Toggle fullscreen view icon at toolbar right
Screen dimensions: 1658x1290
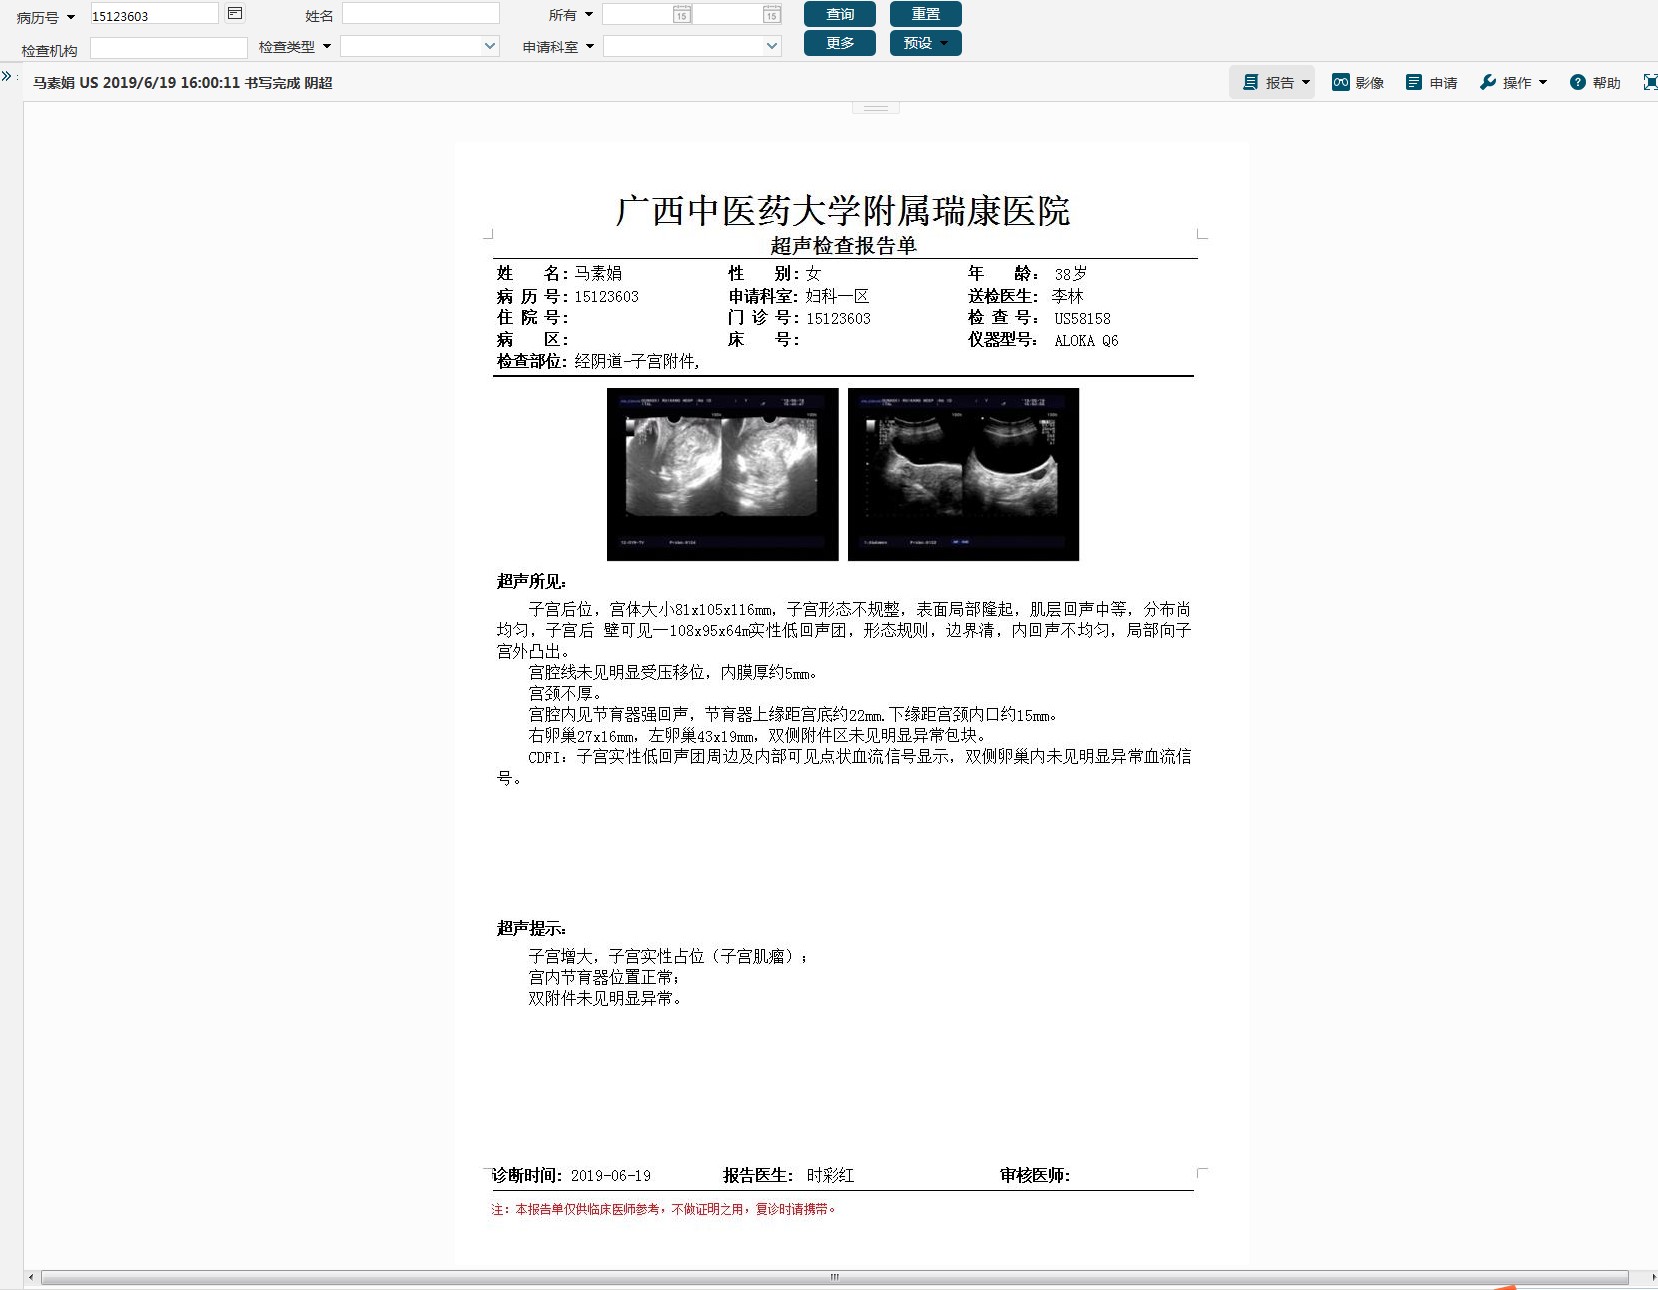tap(1650, 83)
